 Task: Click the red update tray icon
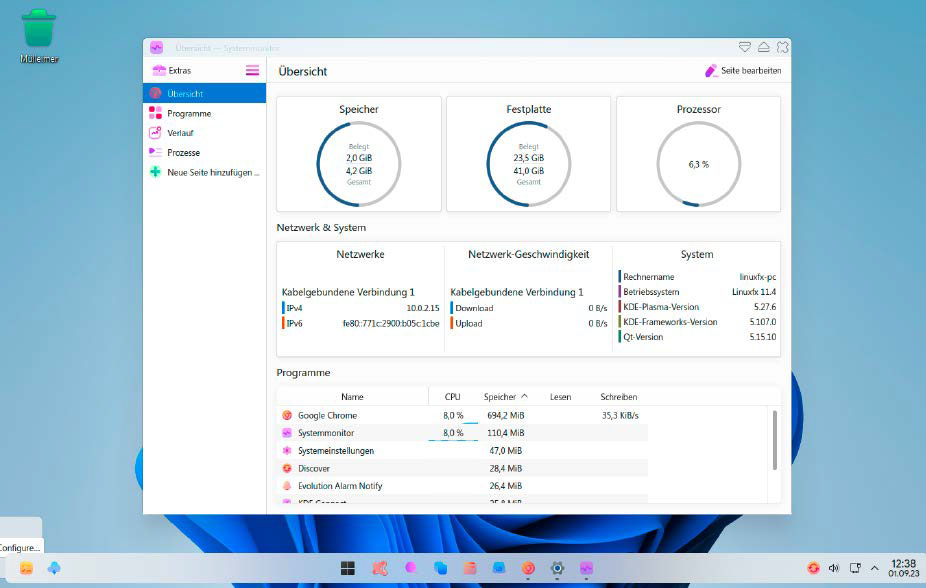click(x=813, y=568)
